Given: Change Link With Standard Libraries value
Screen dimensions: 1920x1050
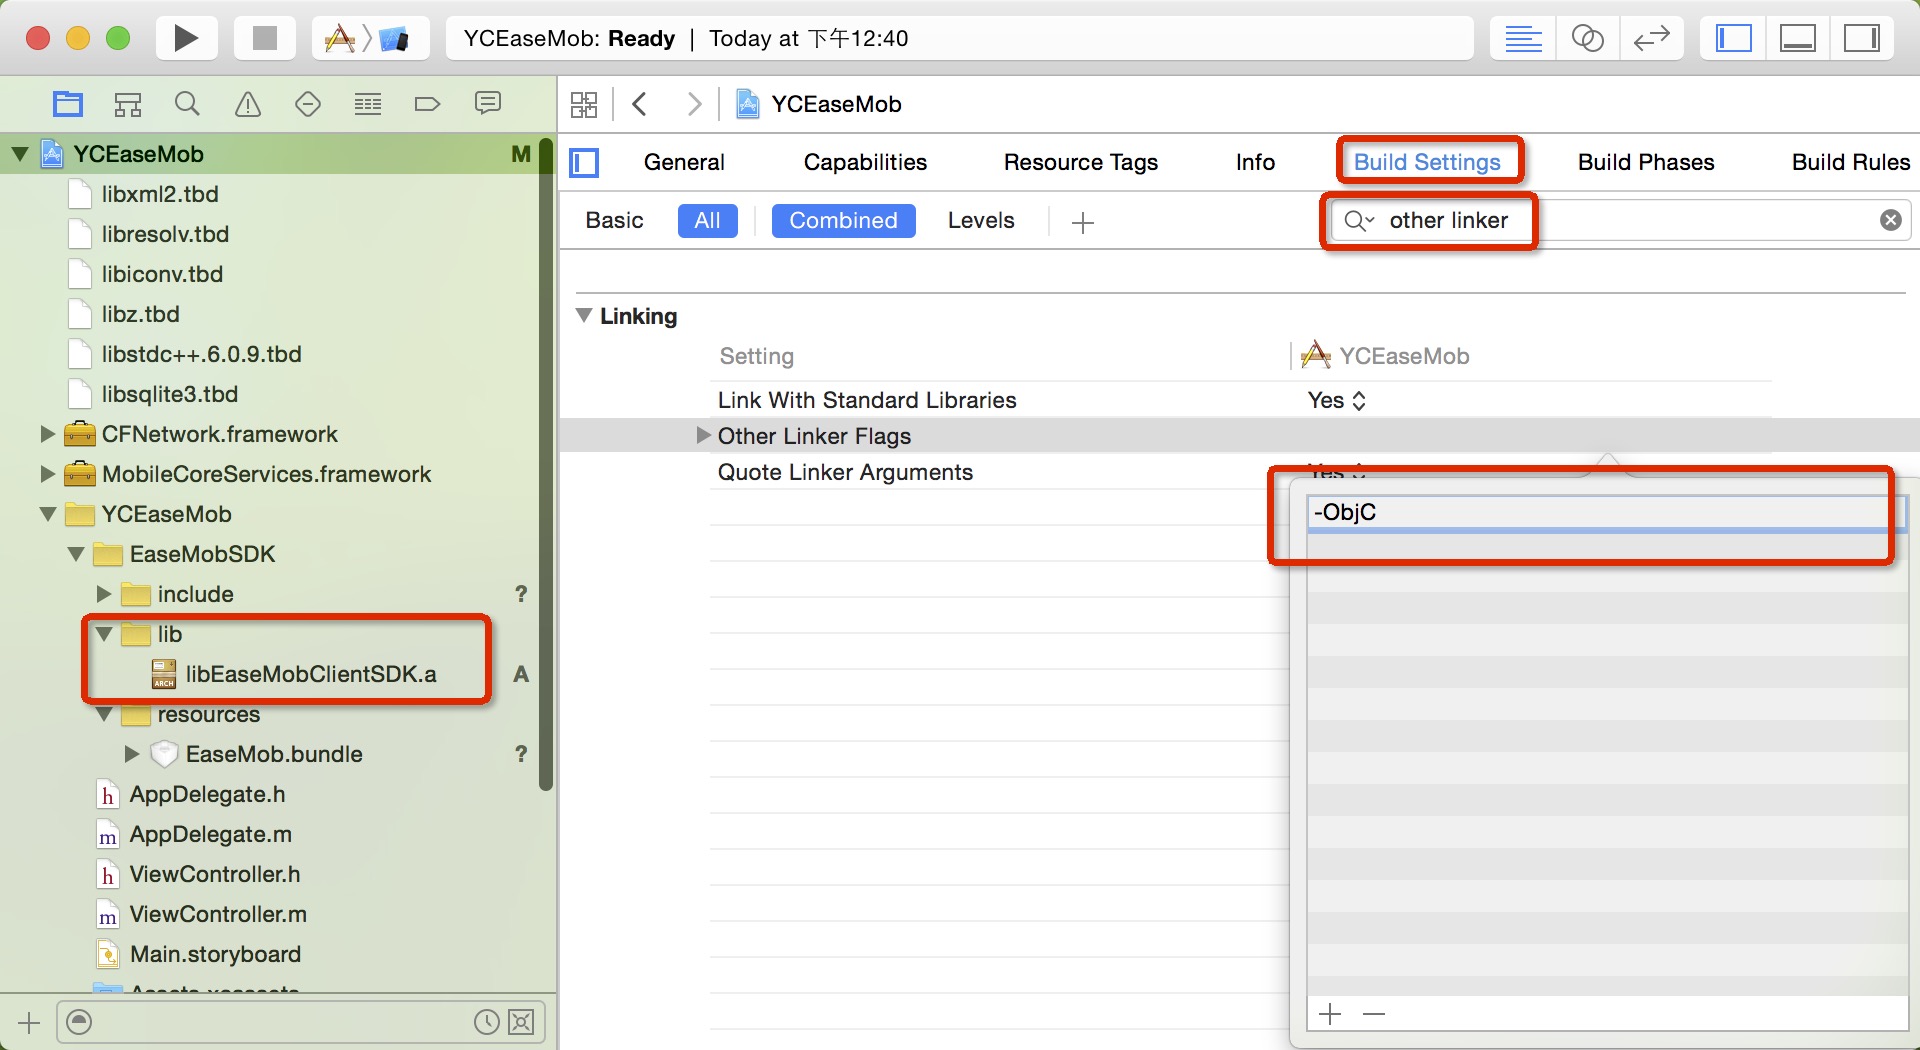Looking at the screenshot, I should [x=1336, y=400].
